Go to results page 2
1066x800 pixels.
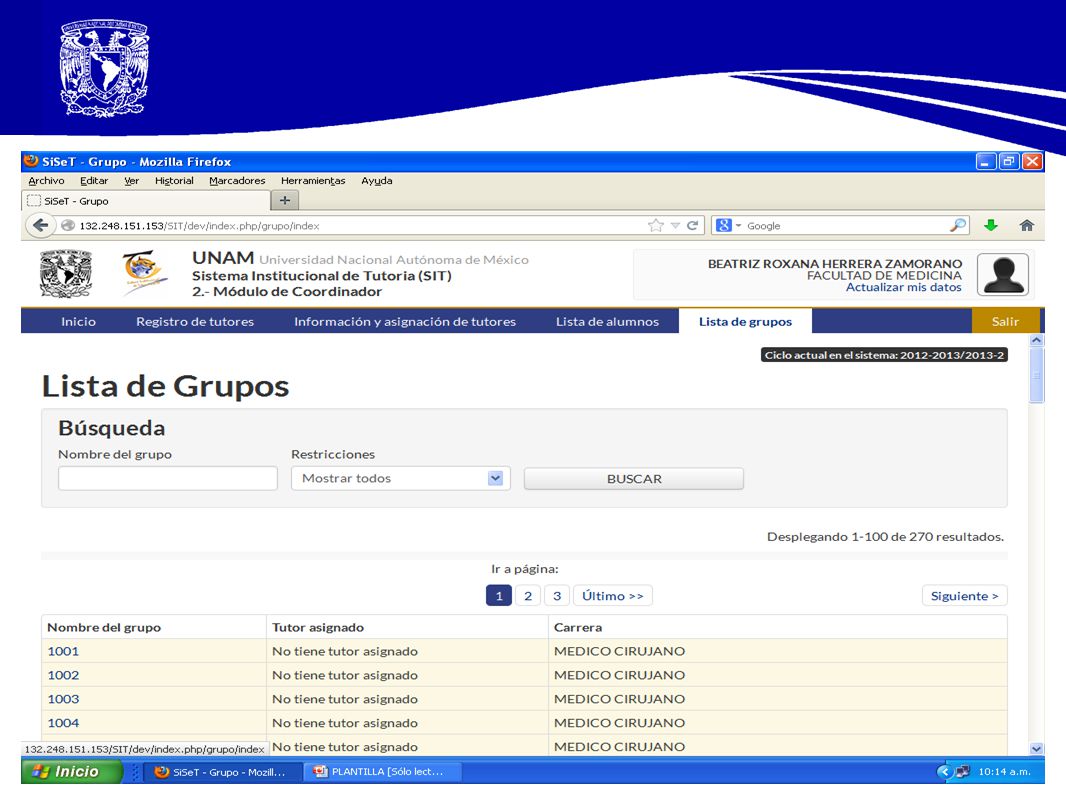click(x=528, y=595)
